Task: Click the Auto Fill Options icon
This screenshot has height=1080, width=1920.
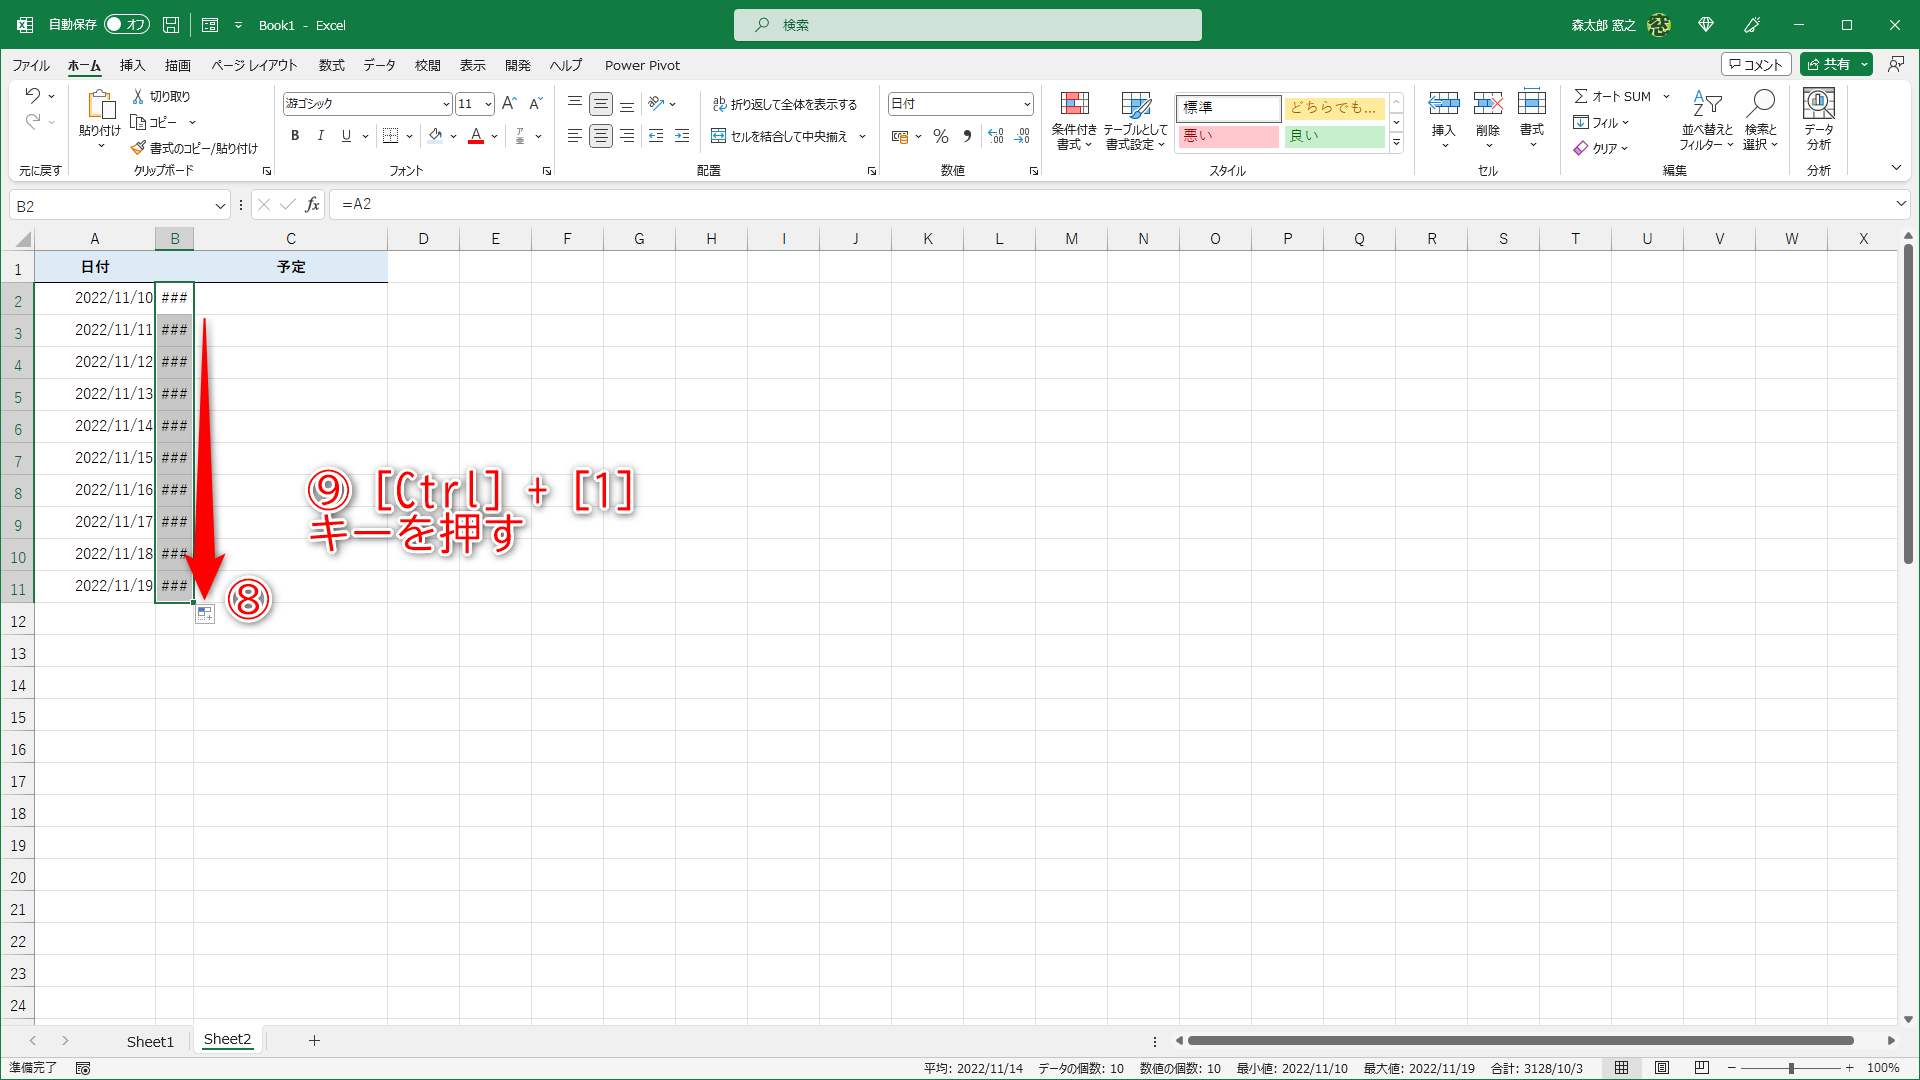Action: coord(205,614)
